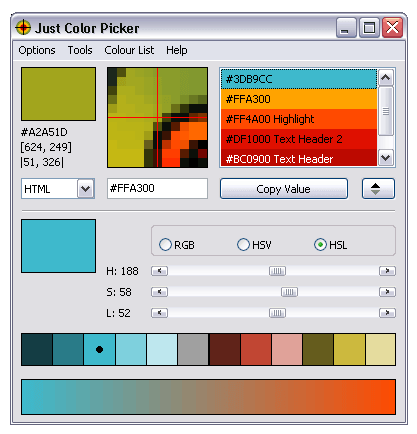Image resolution: width=417 pixels, height=434 pixels.
Task: Click the L slider thumb
Action: pos(277,313)
